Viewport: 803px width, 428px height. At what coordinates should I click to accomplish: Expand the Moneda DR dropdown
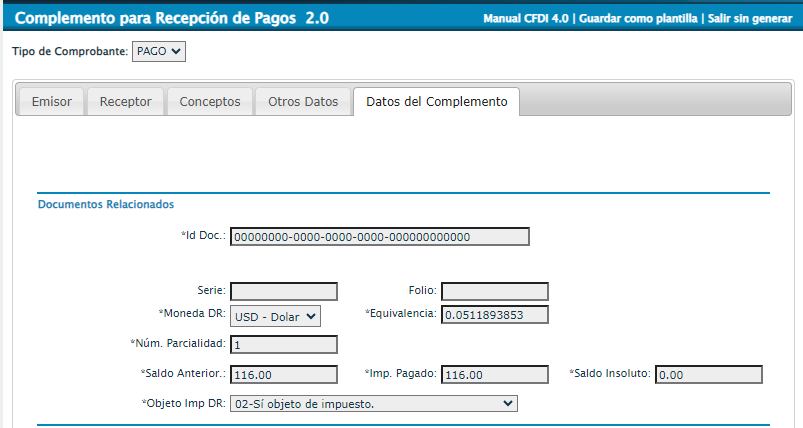tap(275, 316)
